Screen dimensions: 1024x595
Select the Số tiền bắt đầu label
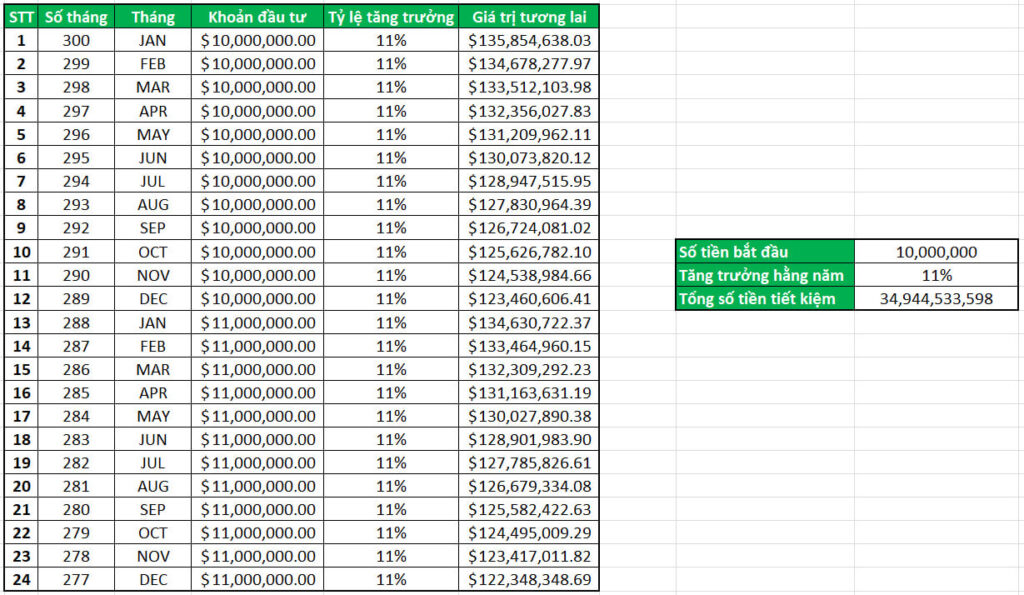tap(765, 252)
